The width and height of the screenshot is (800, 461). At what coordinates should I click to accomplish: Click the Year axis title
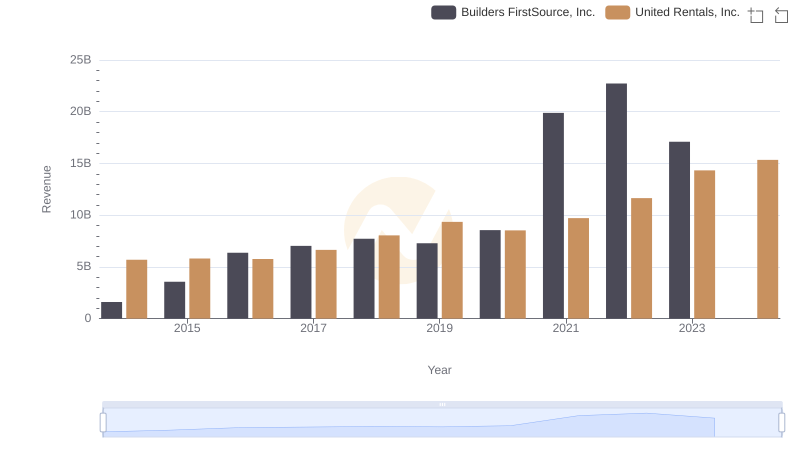440,370
